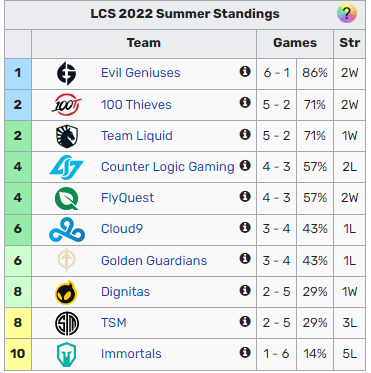Follow the TSM team link
This screenshot has height=373, width=371.
[x=114, y=323]
